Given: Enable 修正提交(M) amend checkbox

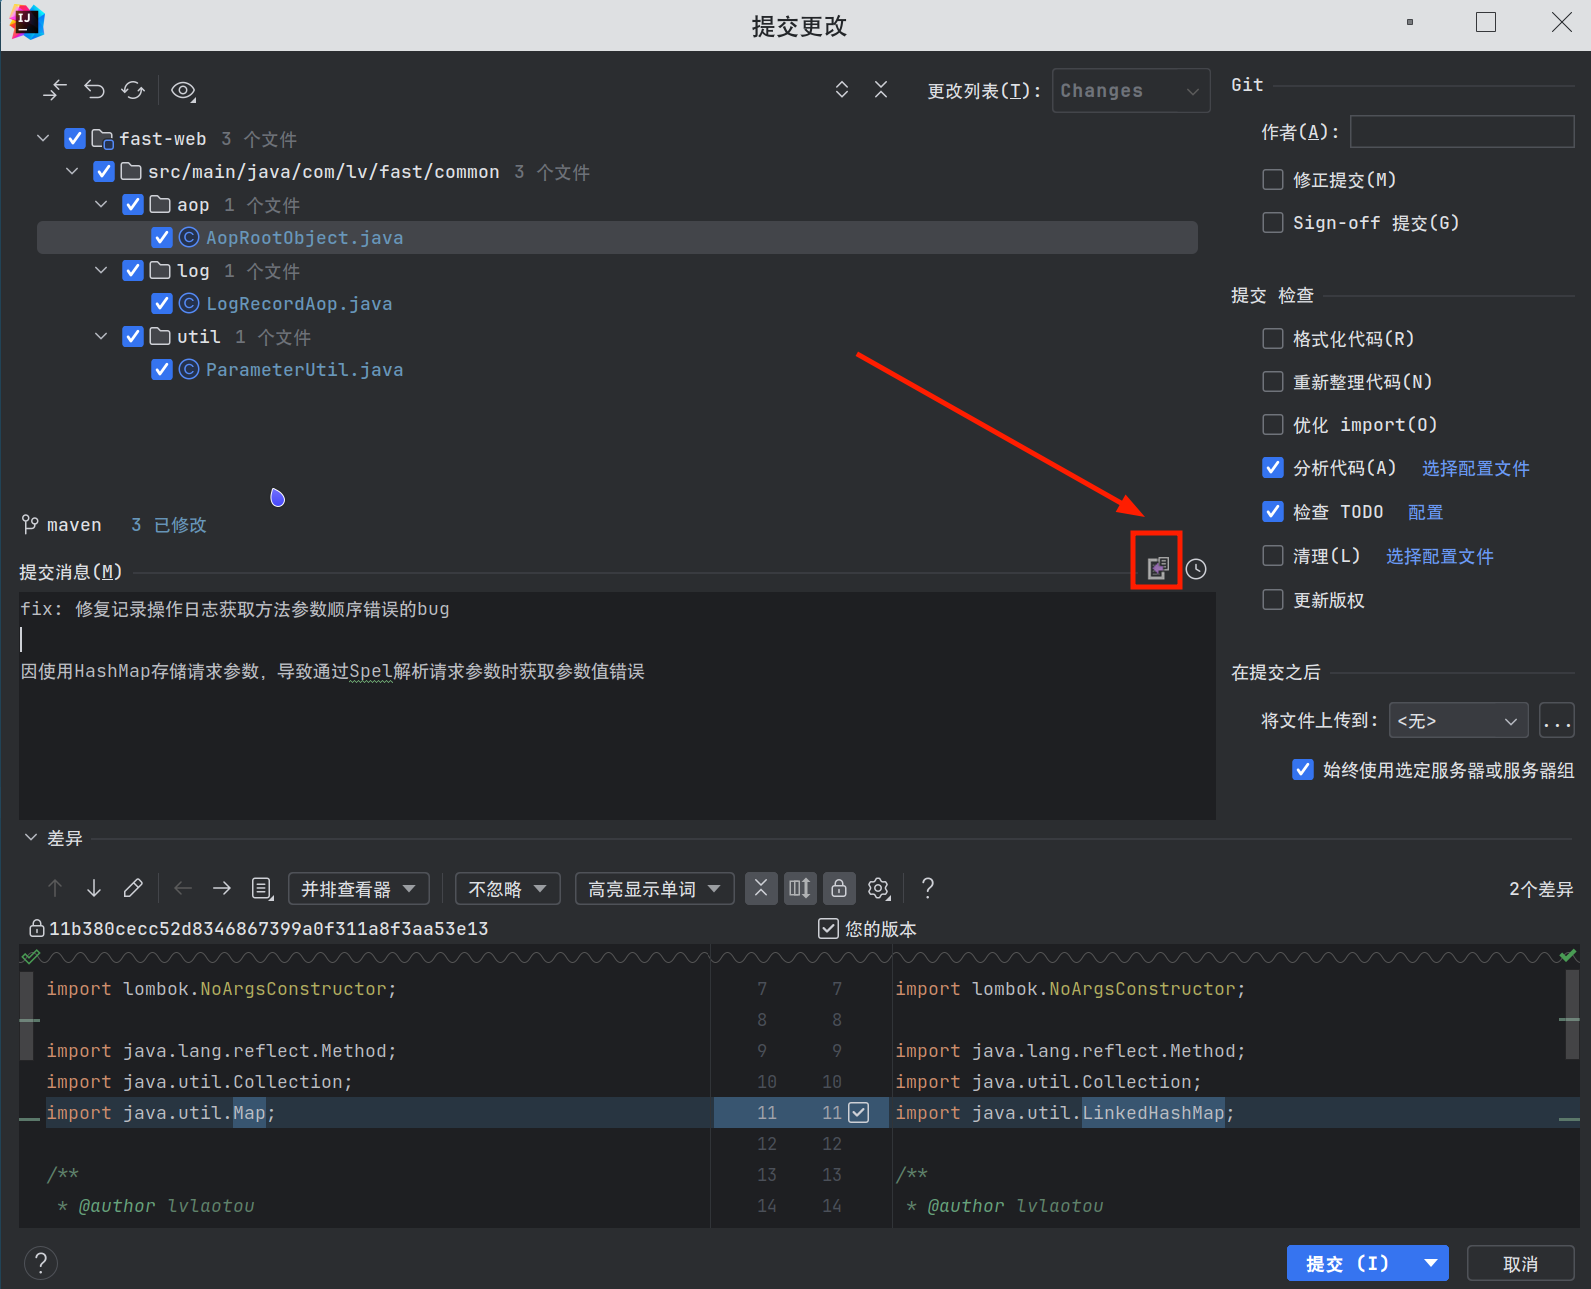Looking at the screenshot, I should tap(1273, 180).
